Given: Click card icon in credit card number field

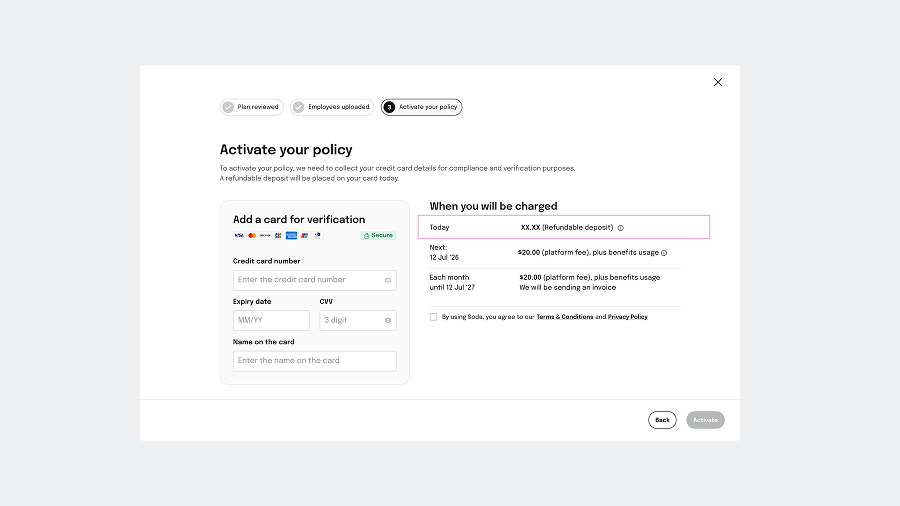Looking at the screenshot, I should (x=387, y=280).
